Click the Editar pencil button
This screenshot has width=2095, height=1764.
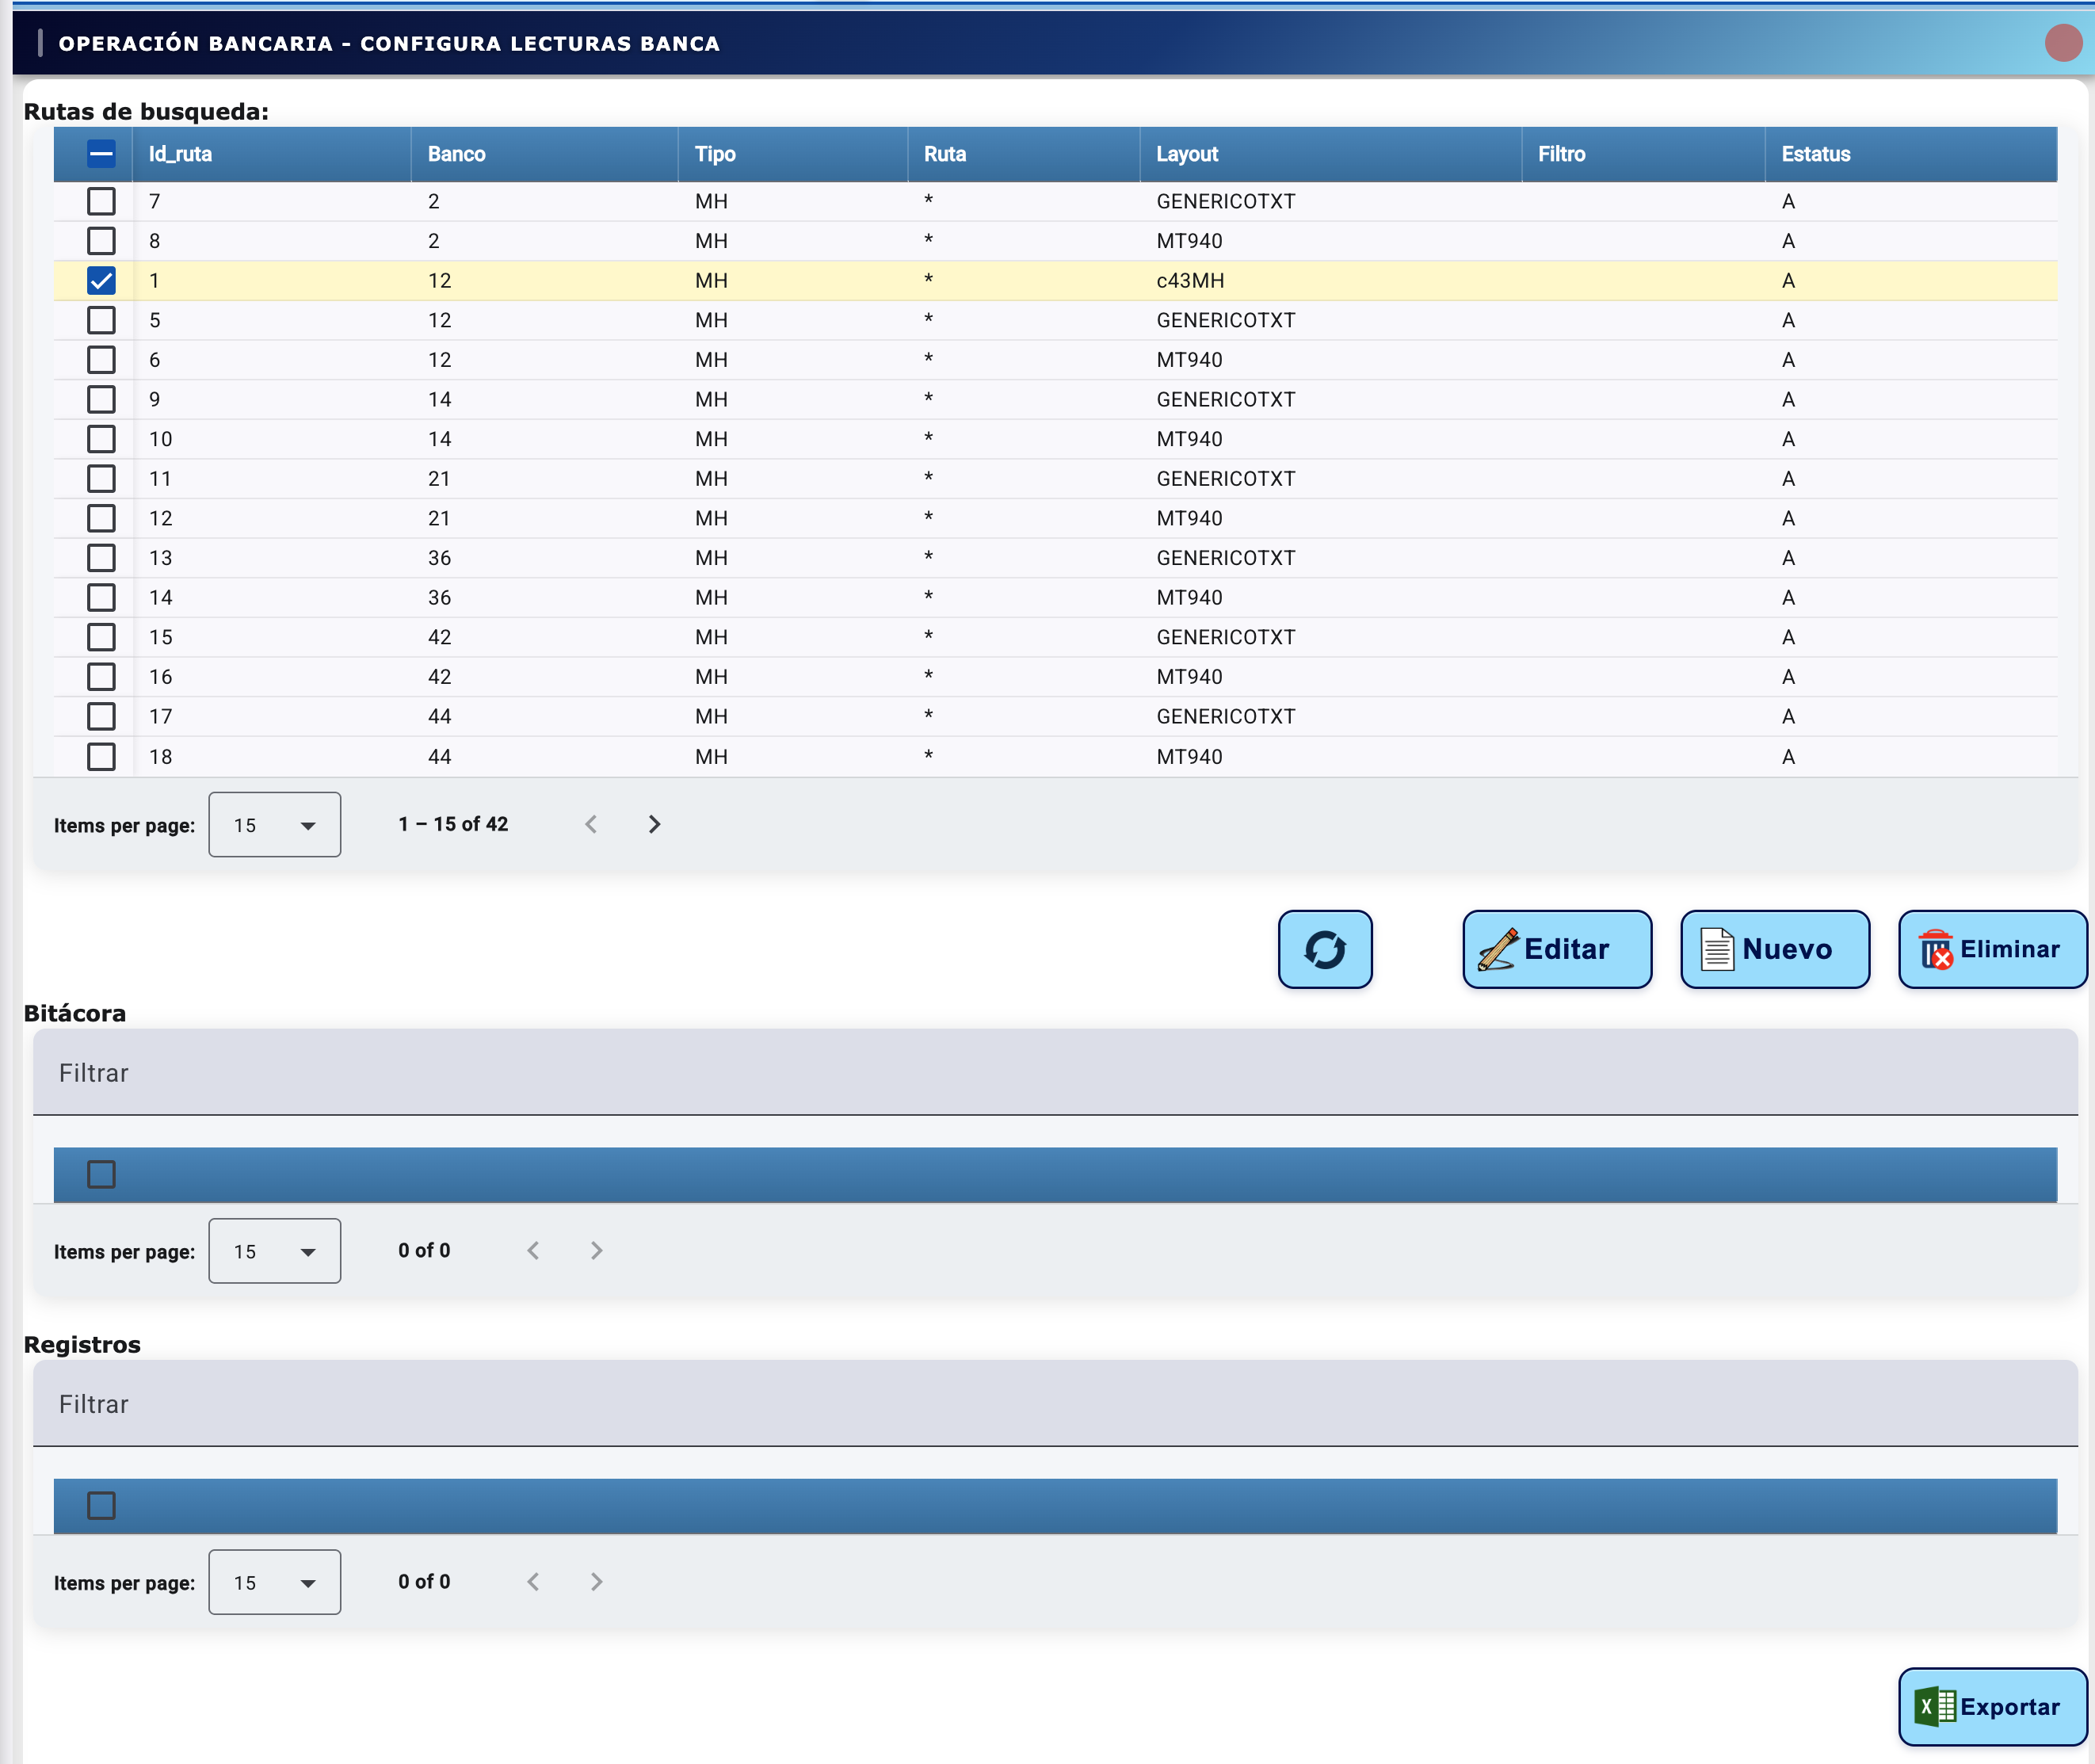[1556, 949]
